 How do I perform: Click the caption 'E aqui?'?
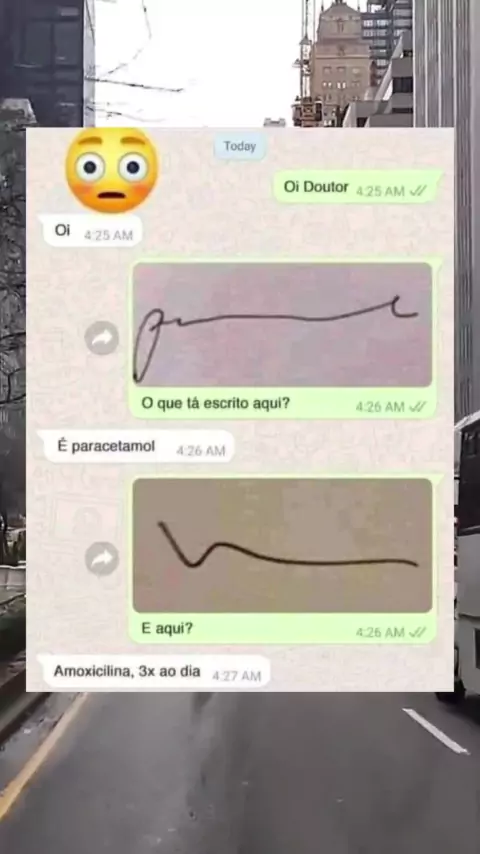[167, 629]
